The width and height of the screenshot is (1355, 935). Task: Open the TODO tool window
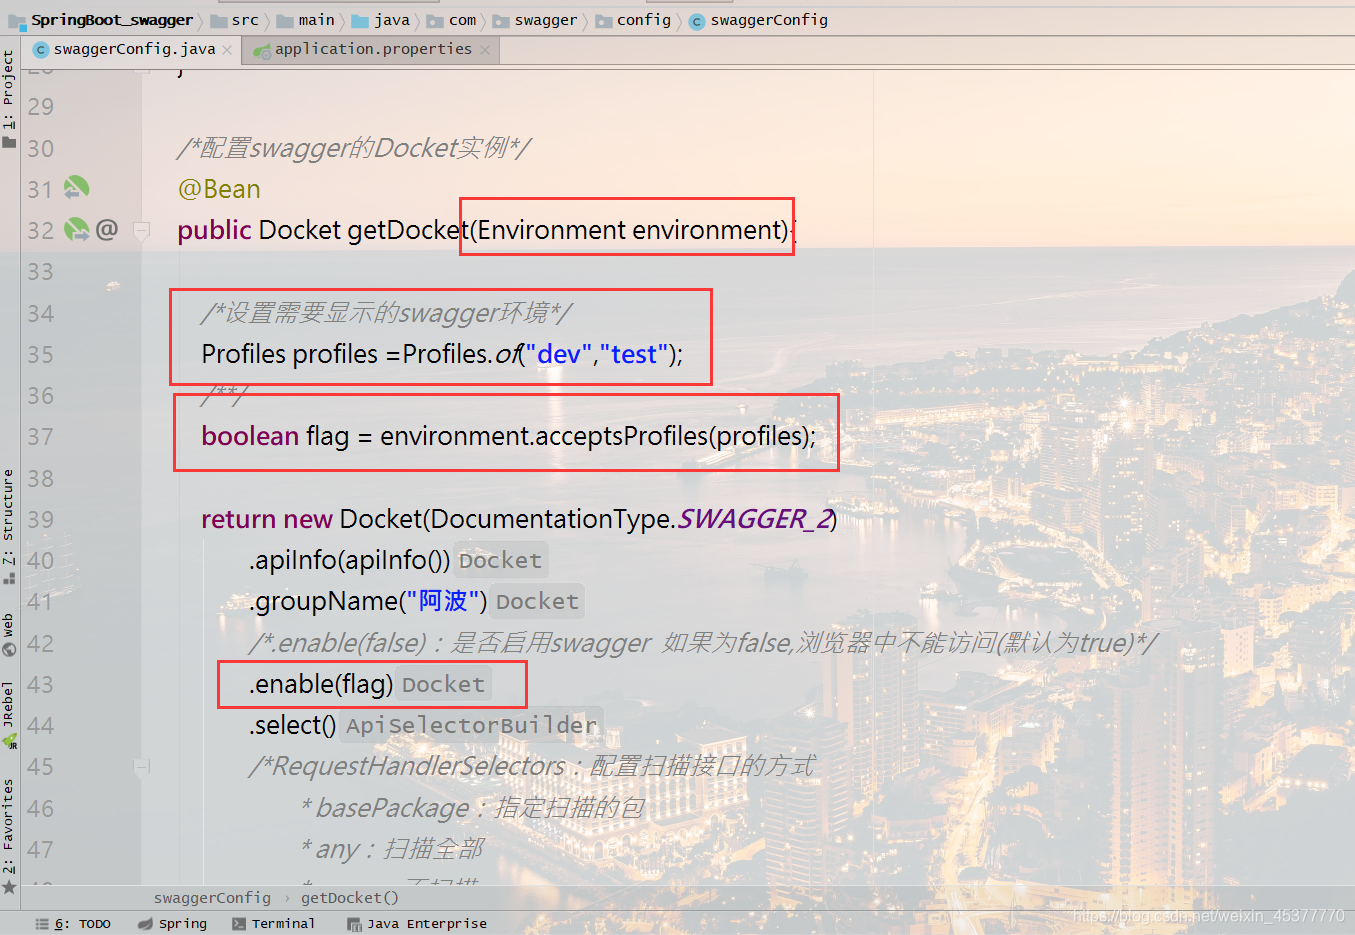[74, 924]
